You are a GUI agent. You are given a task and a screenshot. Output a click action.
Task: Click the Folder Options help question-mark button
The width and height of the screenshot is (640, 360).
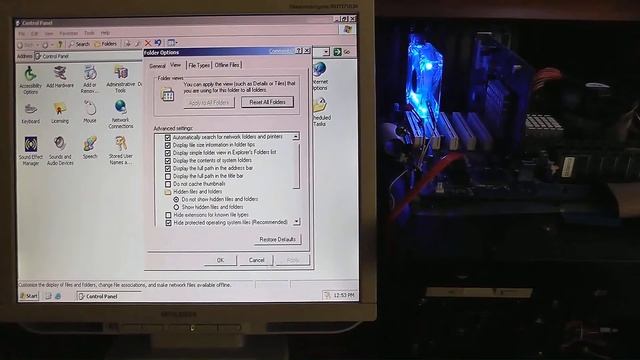point(298,51)
